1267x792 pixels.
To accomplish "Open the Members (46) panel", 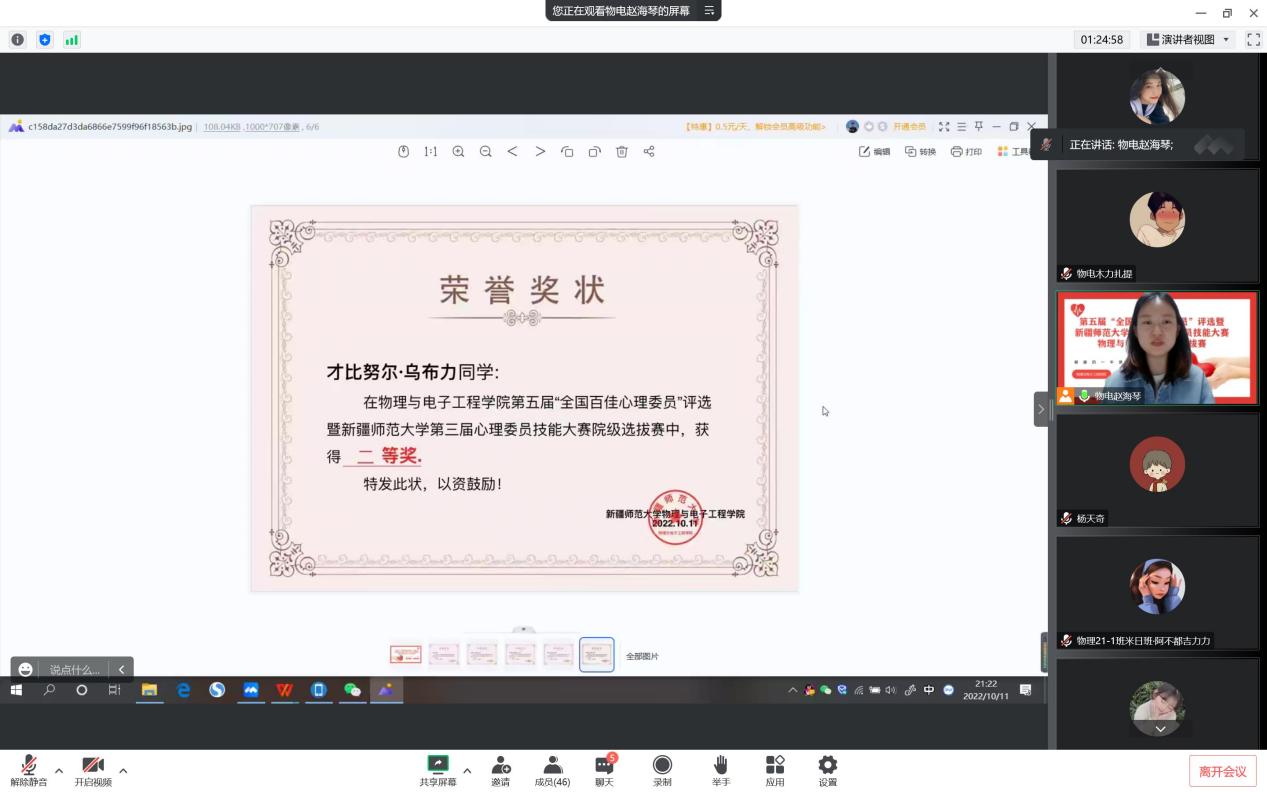I will [x=552, y=766].
